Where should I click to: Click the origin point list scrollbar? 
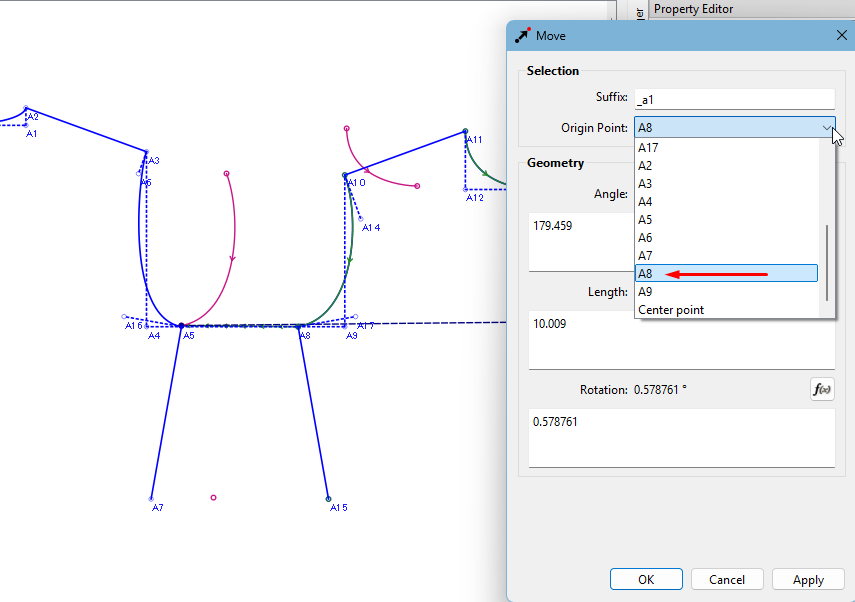(826, 262)
